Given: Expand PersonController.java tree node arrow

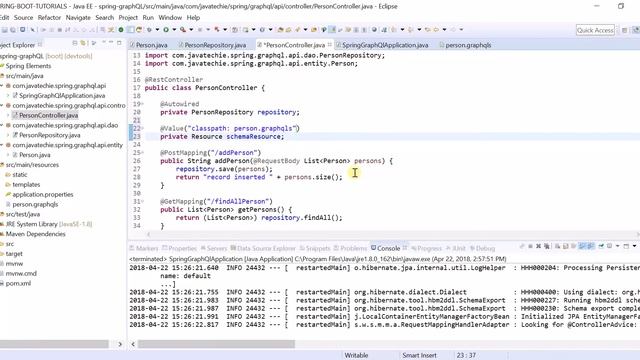Looking at the screenshot, I should pos(8,116).
